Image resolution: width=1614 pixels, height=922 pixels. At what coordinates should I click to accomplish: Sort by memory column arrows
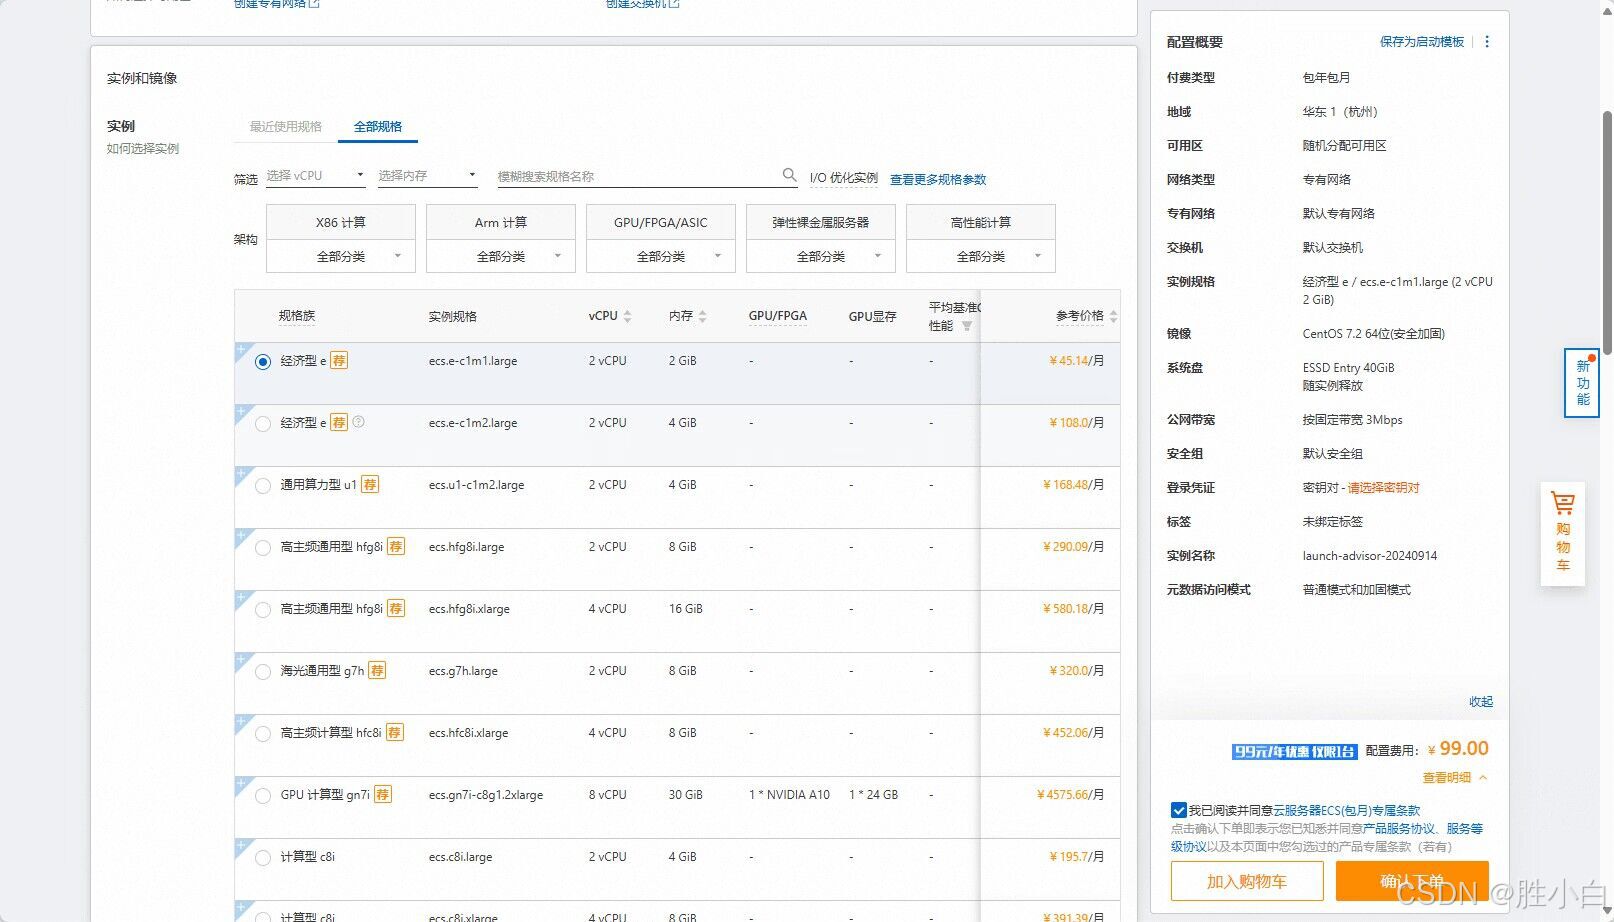[702, 316]
